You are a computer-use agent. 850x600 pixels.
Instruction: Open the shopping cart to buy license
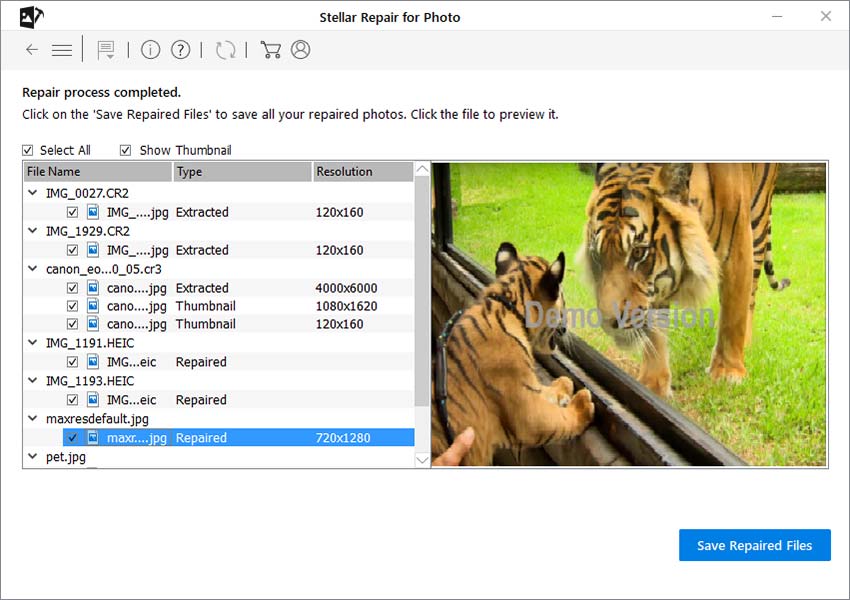click(x=270, y=49)
